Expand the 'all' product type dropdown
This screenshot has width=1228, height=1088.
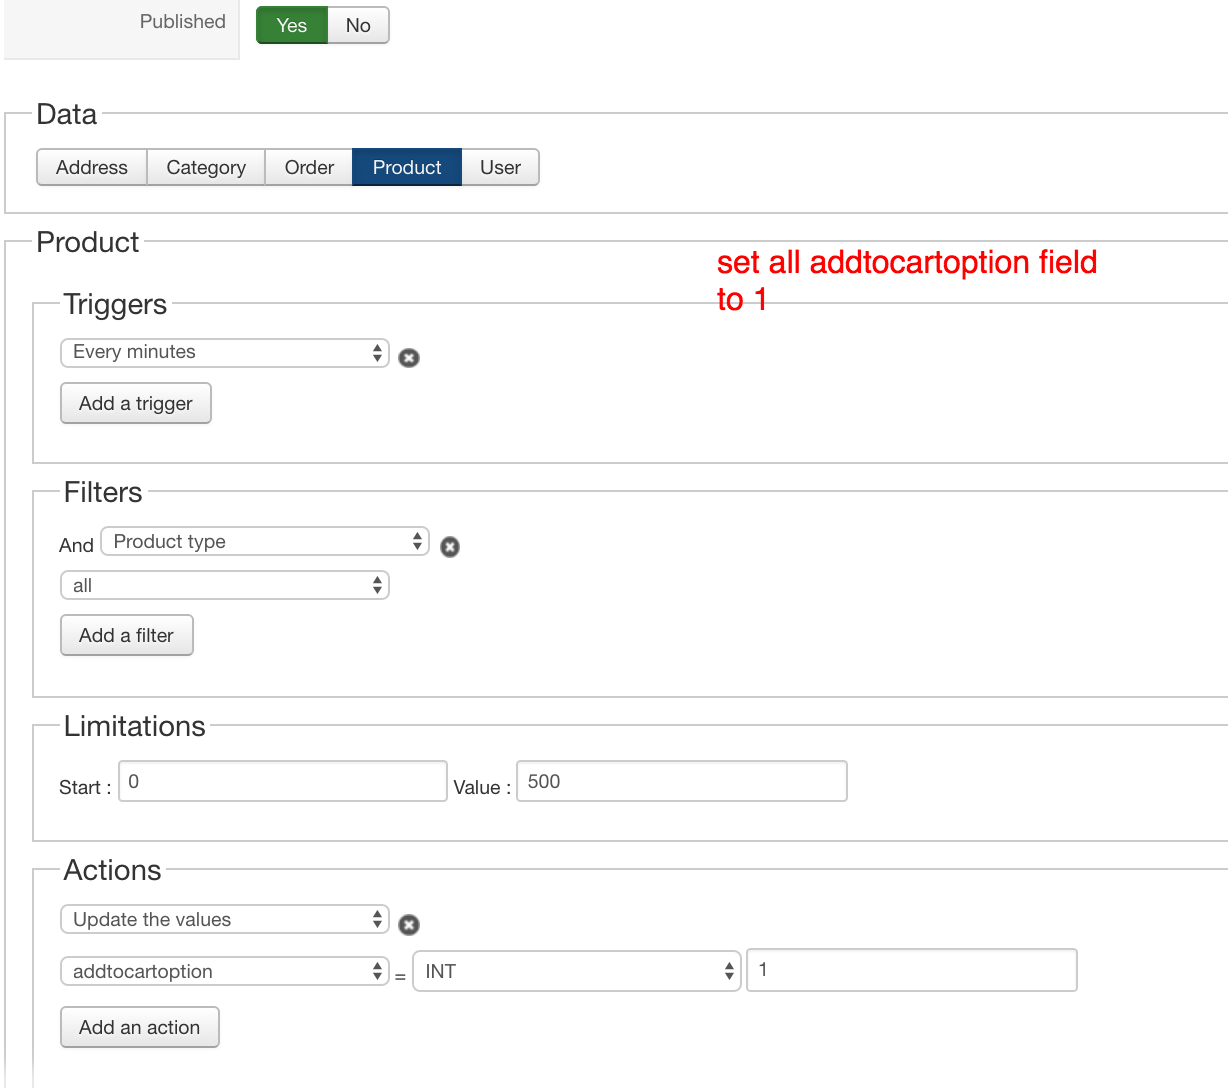click(225, 586)
